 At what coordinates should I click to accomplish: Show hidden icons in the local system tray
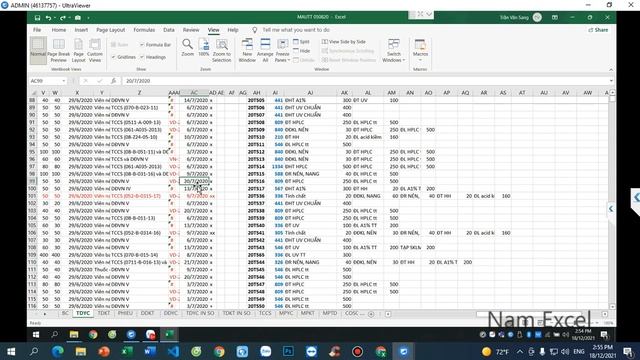(x=519, y=351)
